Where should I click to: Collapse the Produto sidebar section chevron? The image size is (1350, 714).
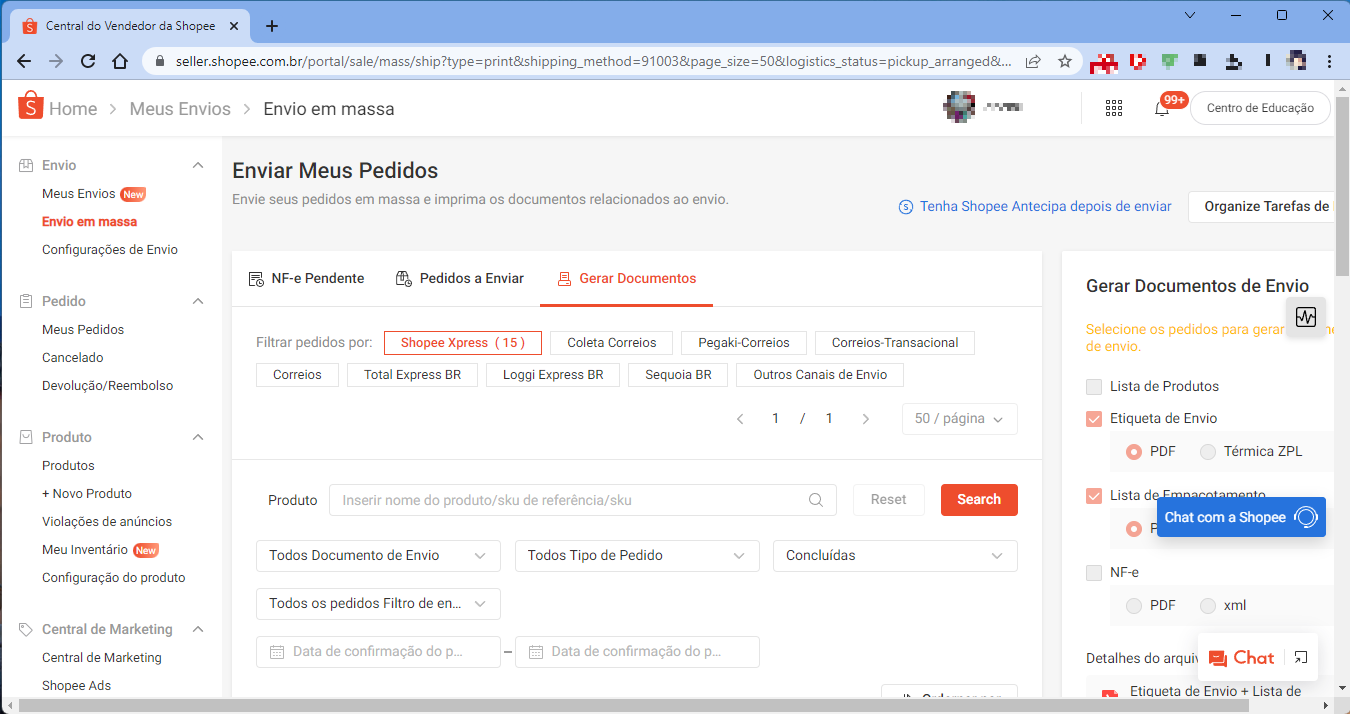pos(198,437)
